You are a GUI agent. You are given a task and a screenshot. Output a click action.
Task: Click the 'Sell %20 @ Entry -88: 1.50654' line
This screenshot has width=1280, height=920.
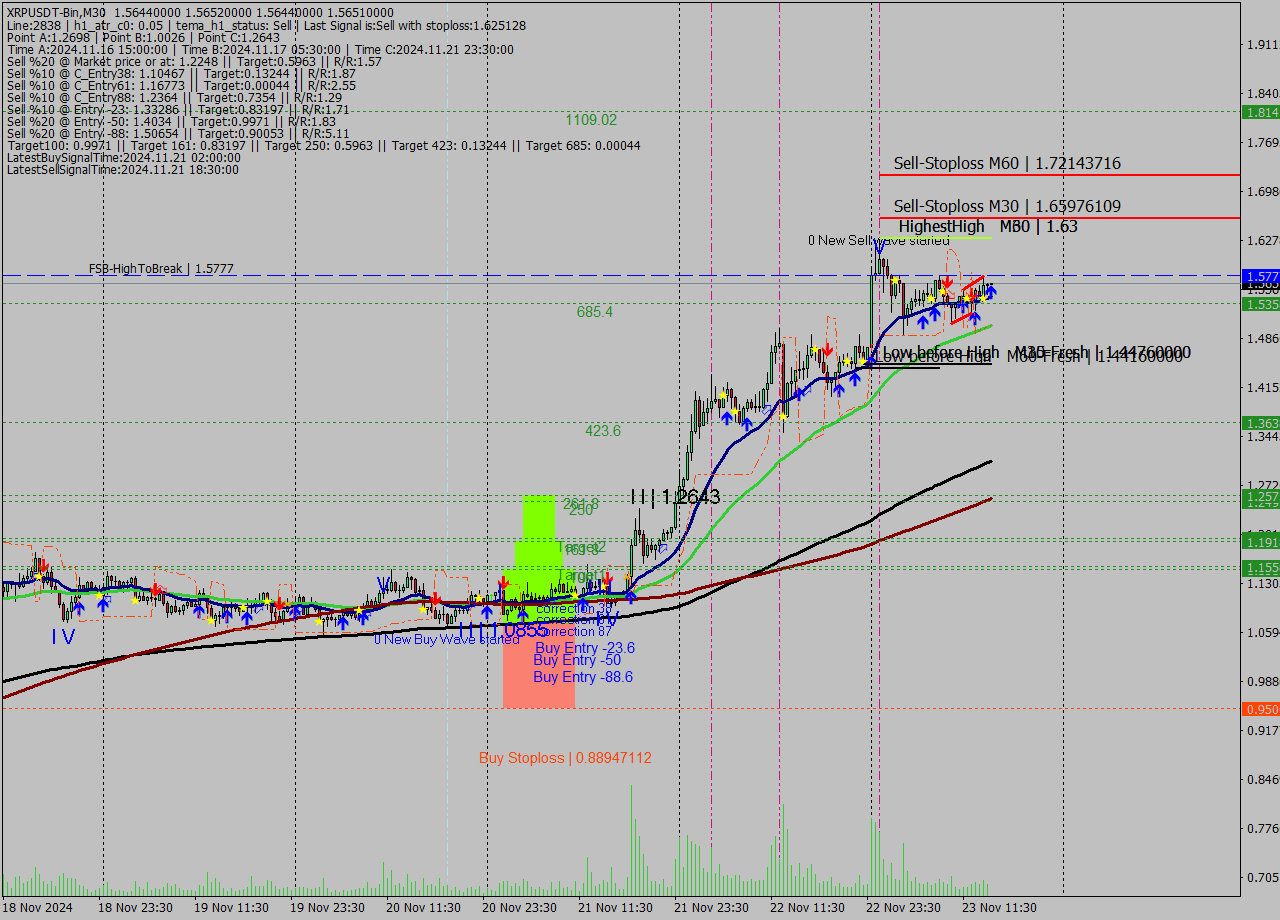[x=178, y=134]
